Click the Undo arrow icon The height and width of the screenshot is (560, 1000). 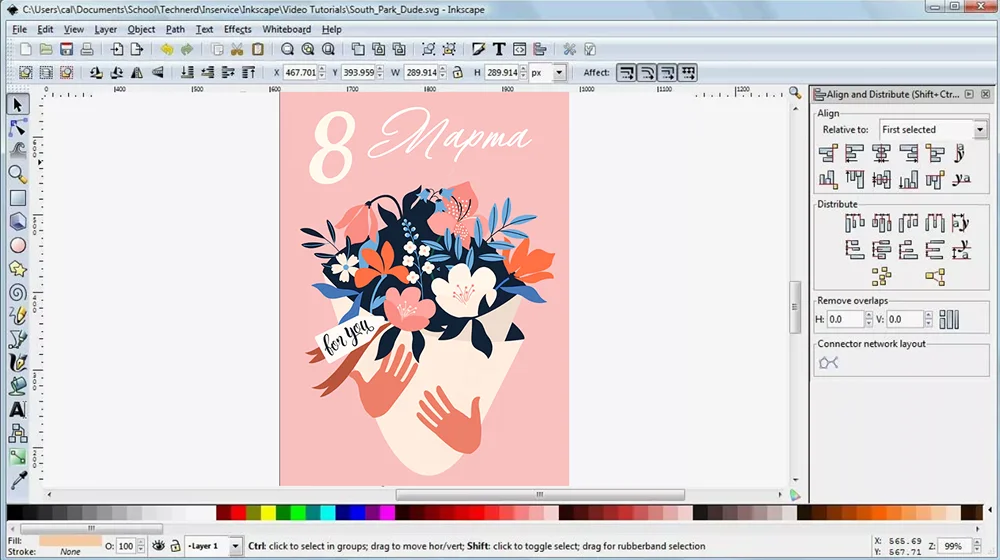click(x=166, y=49)
